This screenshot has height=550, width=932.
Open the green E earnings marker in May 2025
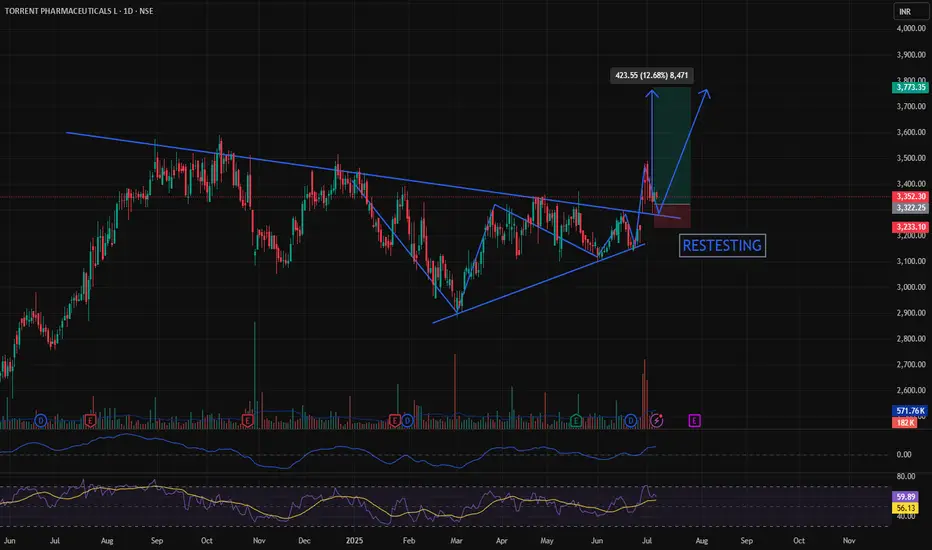(575, 421)
